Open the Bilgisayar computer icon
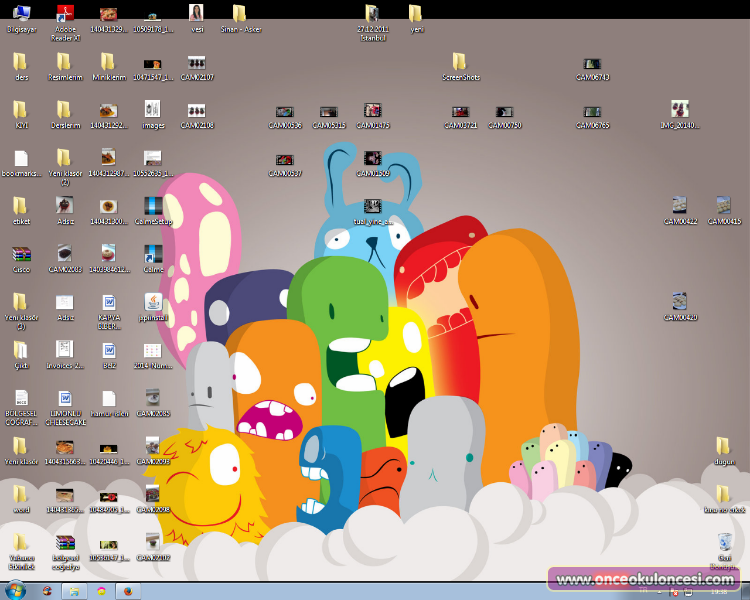Viewport: 750px width, 600px height. [x=21, y=14]
